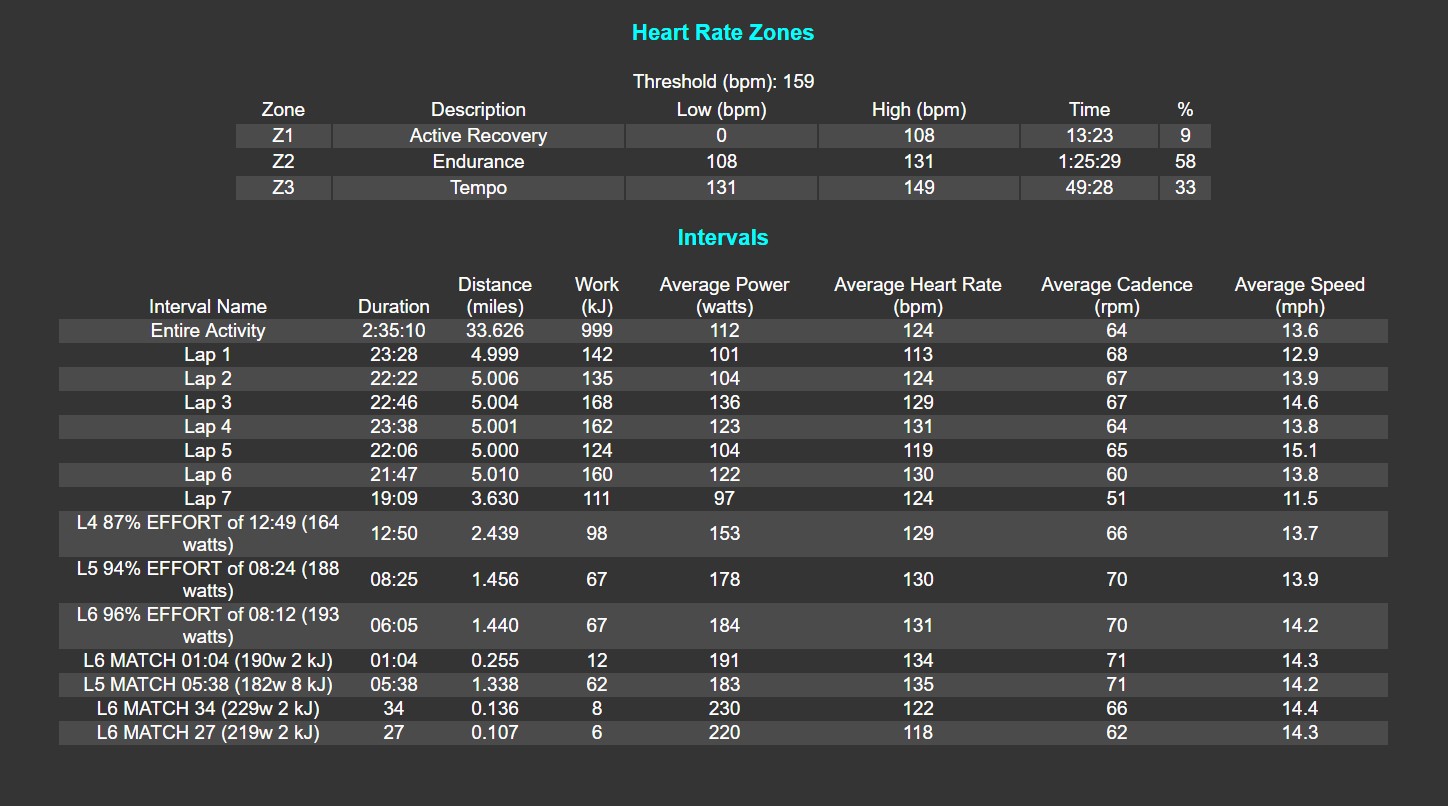Click the Interval Name column header
This screenshot has height=806, width=1448.
tap(208, 307)
